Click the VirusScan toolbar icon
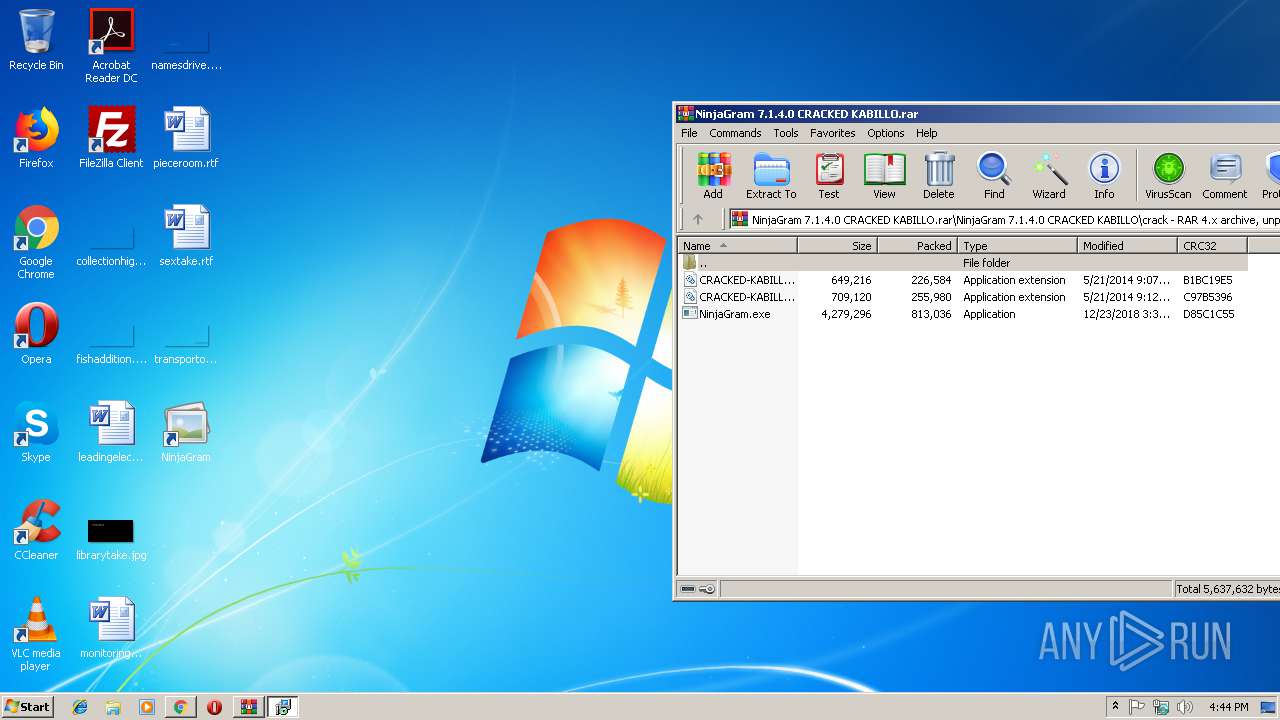Viewport: 1280px width, 720px height. 1168,176
